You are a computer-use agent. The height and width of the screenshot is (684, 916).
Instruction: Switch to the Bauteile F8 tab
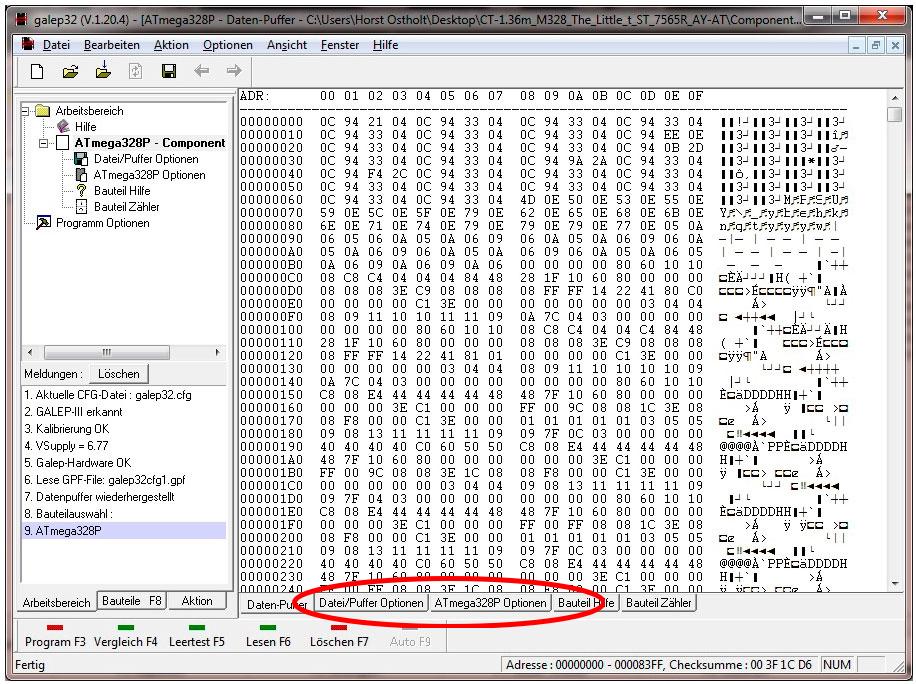131,600
